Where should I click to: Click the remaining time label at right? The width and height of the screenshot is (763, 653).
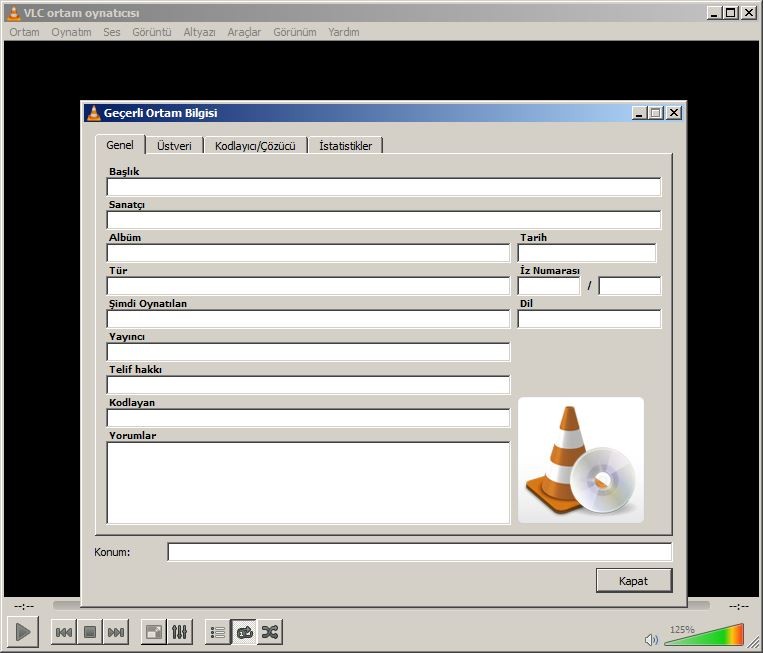tap(739, 606)
